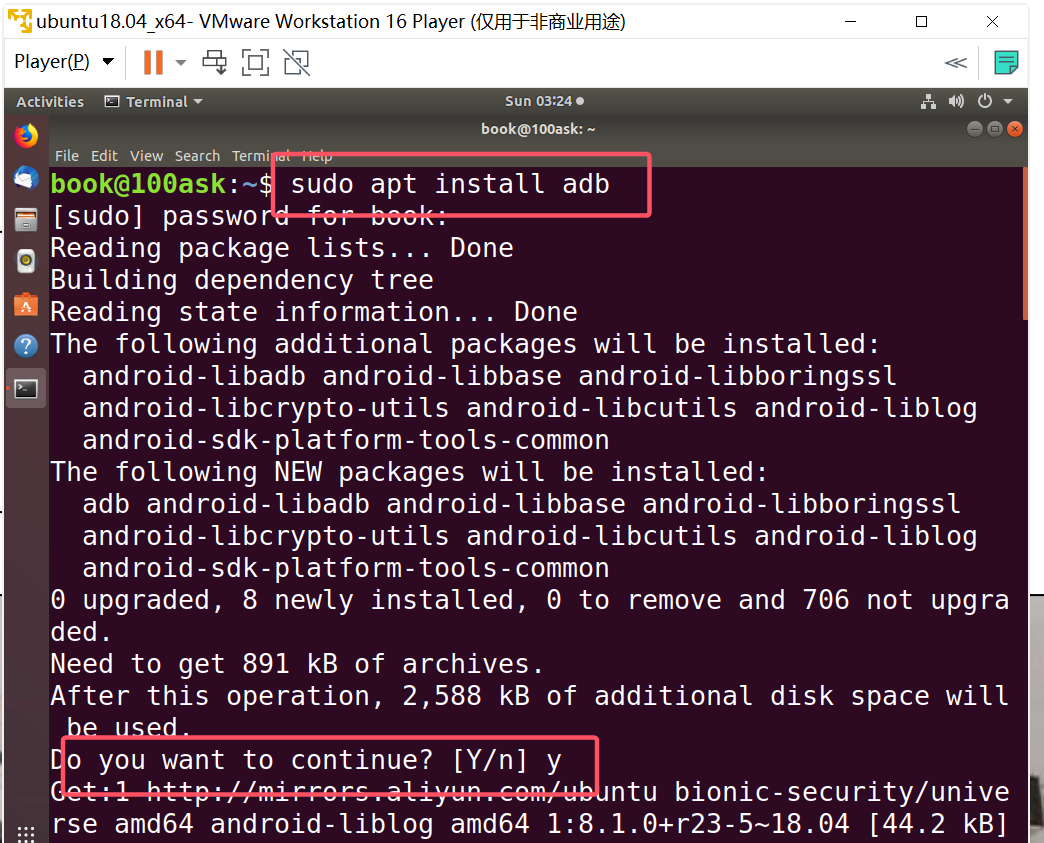Click the mirrors.aliyun.com URL line
The height and width of the screenshot is (843, 1044).
coord(530,792)
